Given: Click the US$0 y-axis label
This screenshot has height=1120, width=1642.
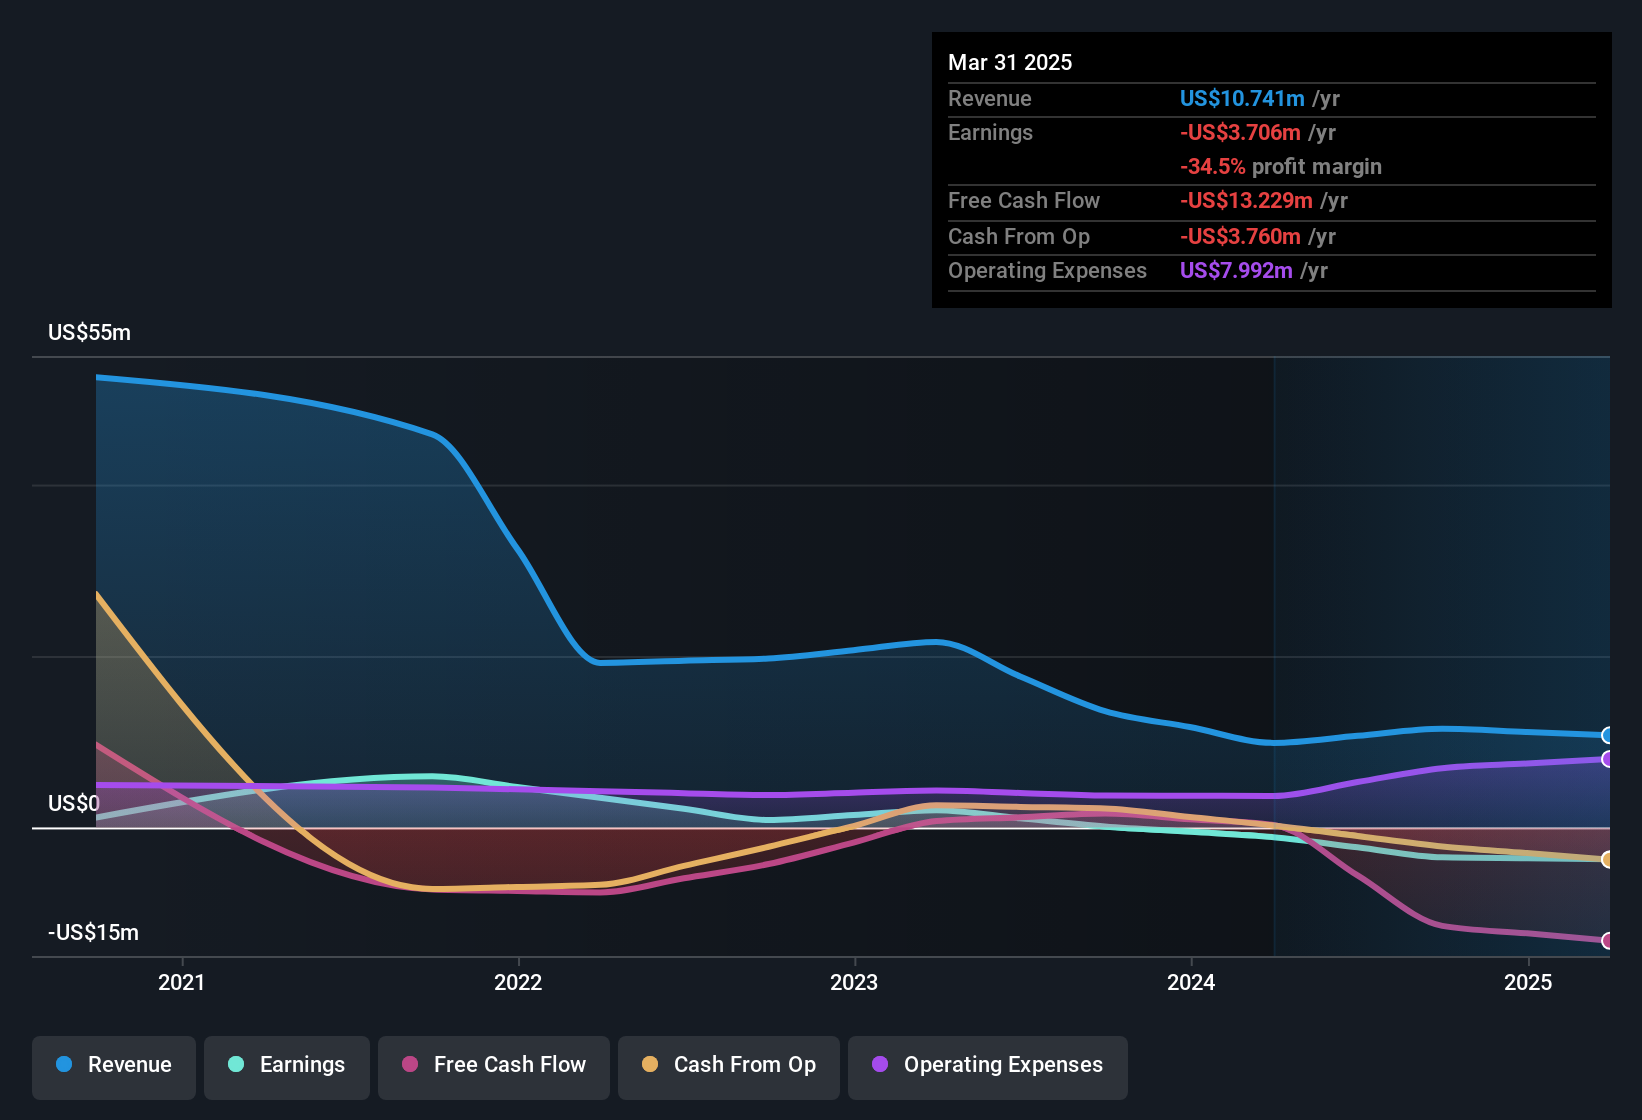Looking at the screenshot, I should 74,804.
